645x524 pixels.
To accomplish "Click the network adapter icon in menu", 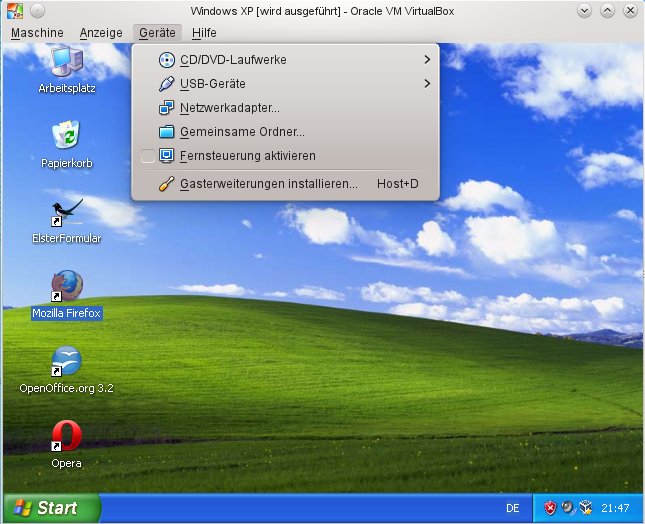I will coord(167,108).
